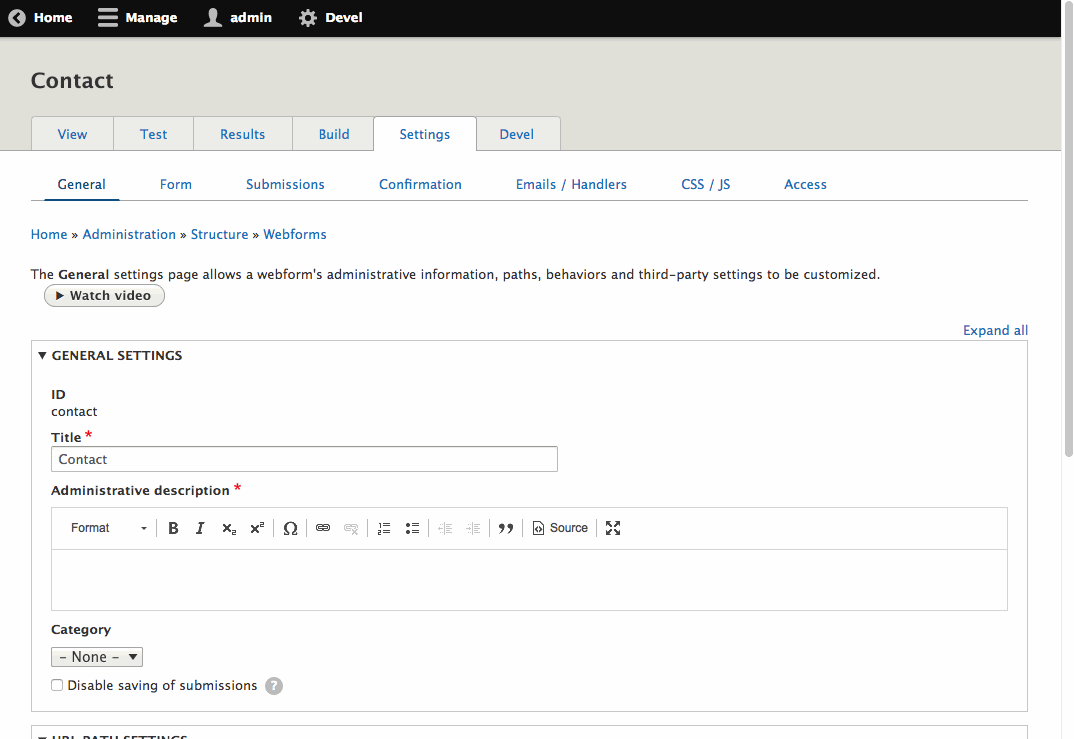Toggle italic formatting in editor
This screenshot has height=739, width=1074.
200,528
